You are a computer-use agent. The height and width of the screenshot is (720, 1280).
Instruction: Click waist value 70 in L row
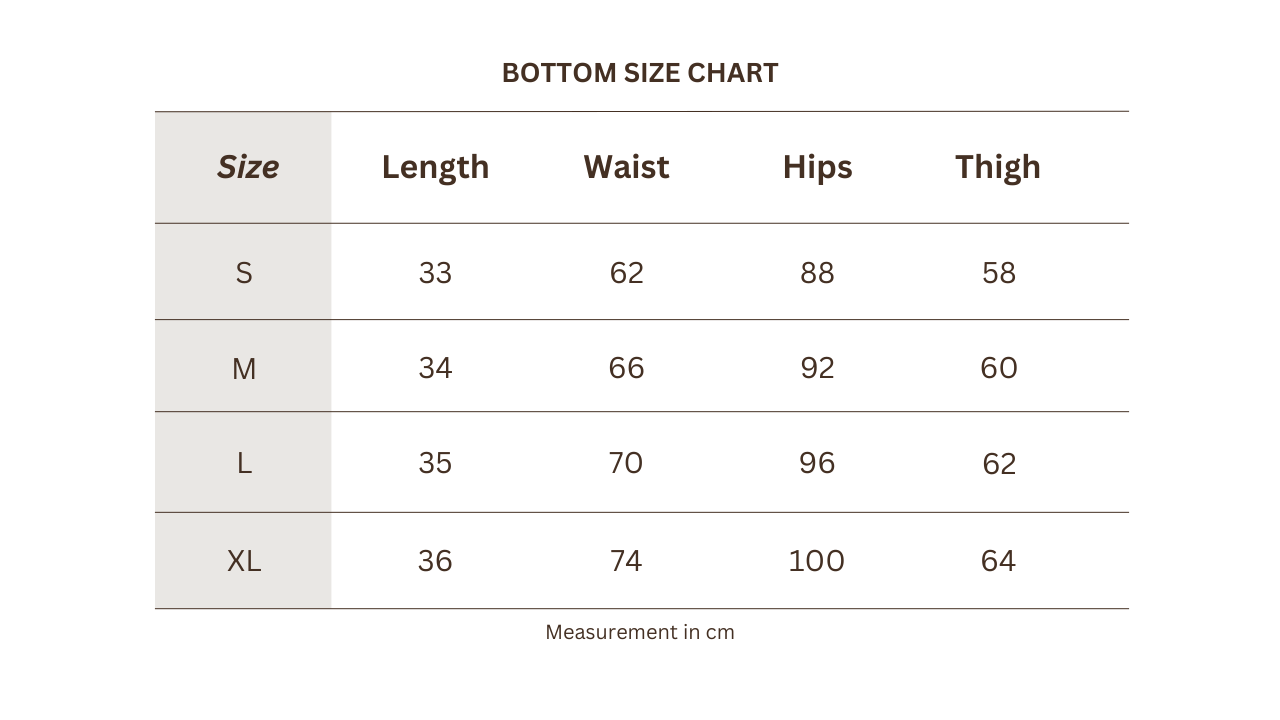click(x=626, y=463)
